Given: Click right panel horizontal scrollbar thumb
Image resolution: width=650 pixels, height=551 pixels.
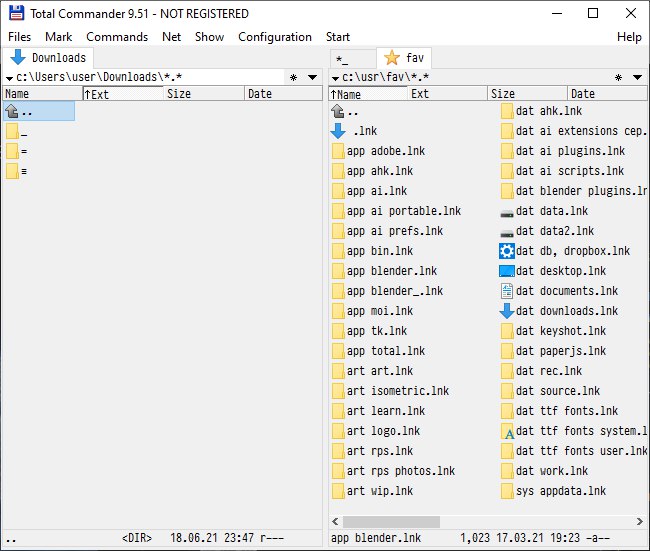Looking at the screenshot, I should click(391, 522).
